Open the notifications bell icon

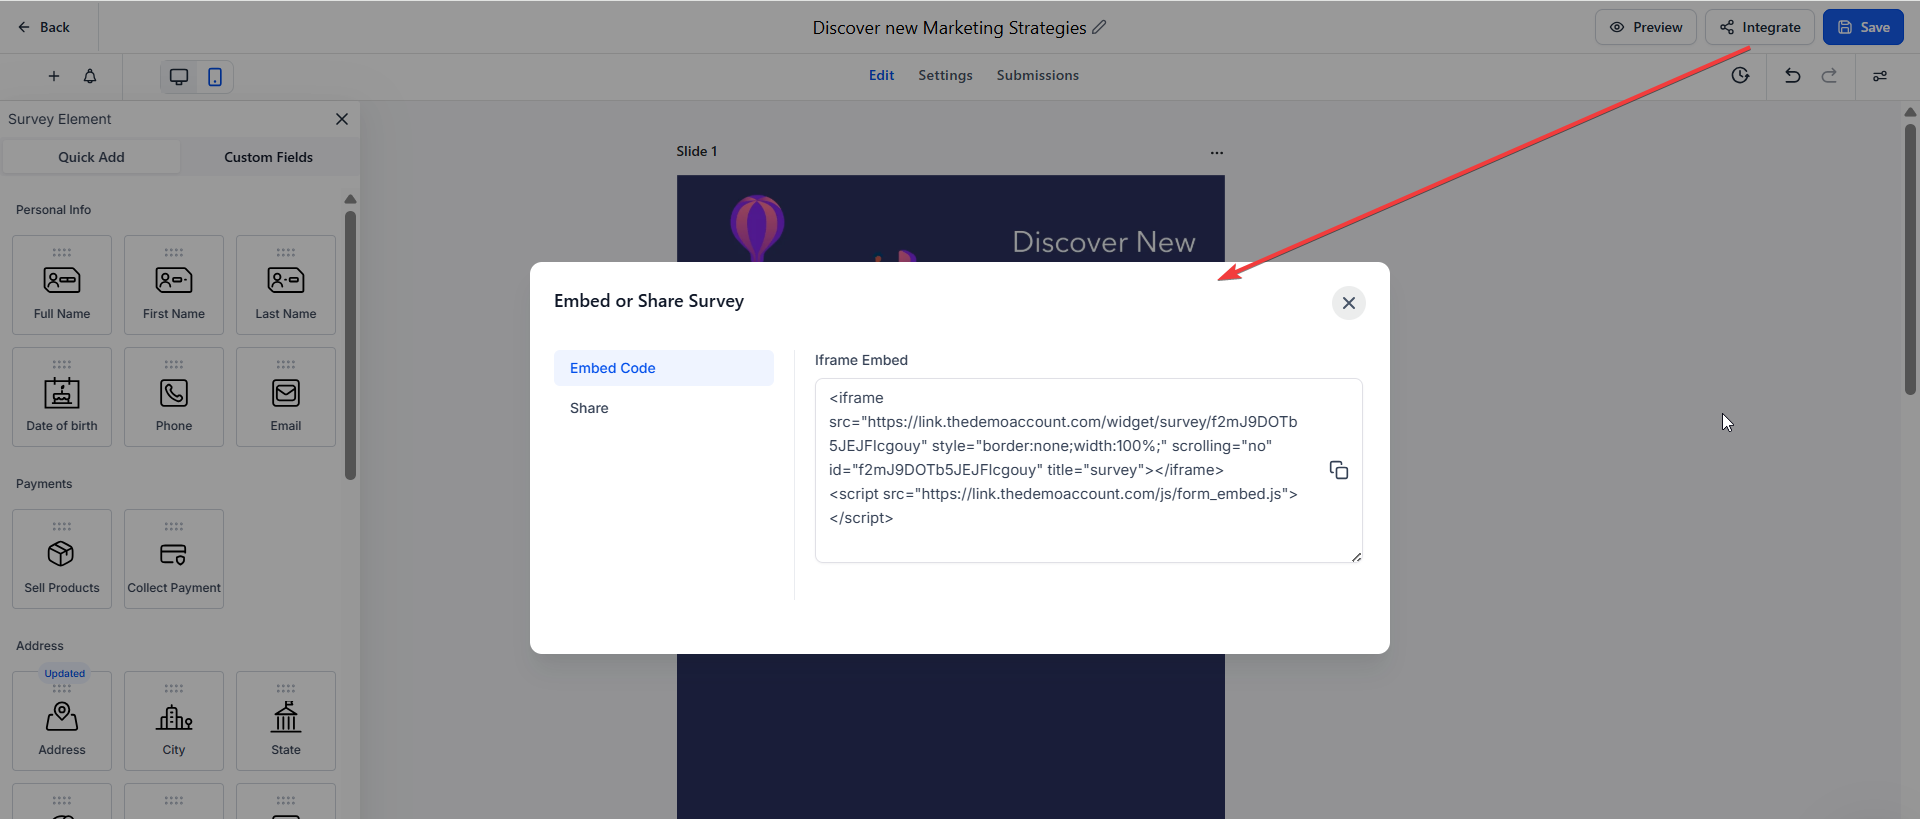pos(90,76)
